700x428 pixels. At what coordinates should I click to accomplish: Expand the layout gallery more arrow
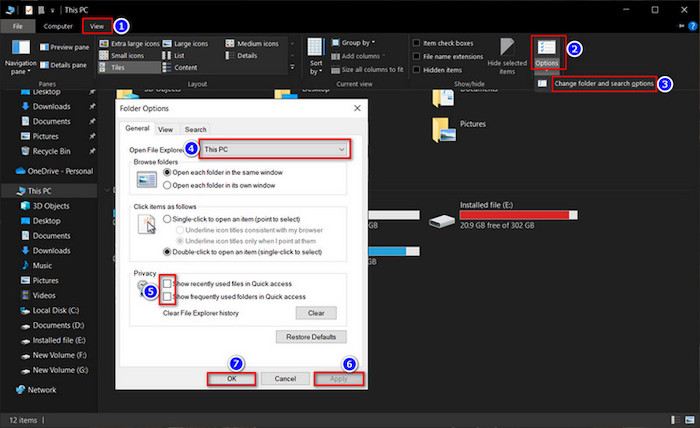click(292, 67)
